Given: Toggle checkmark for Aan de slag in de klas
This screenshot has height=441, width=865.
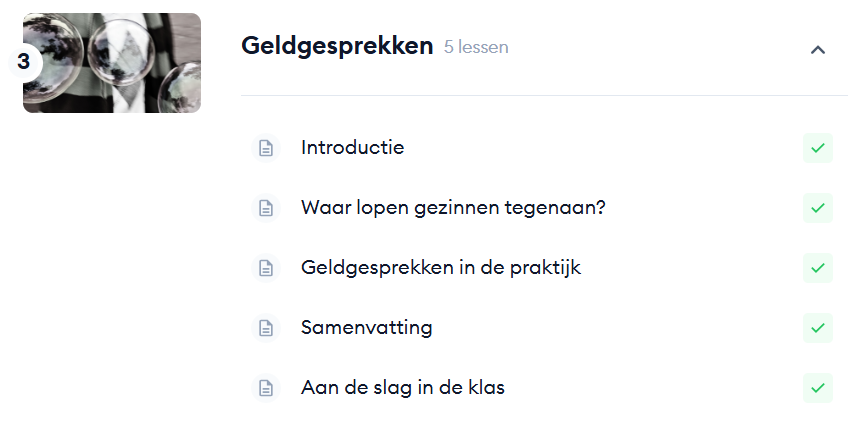Looking at the screenshot, I should pos(817,388).
